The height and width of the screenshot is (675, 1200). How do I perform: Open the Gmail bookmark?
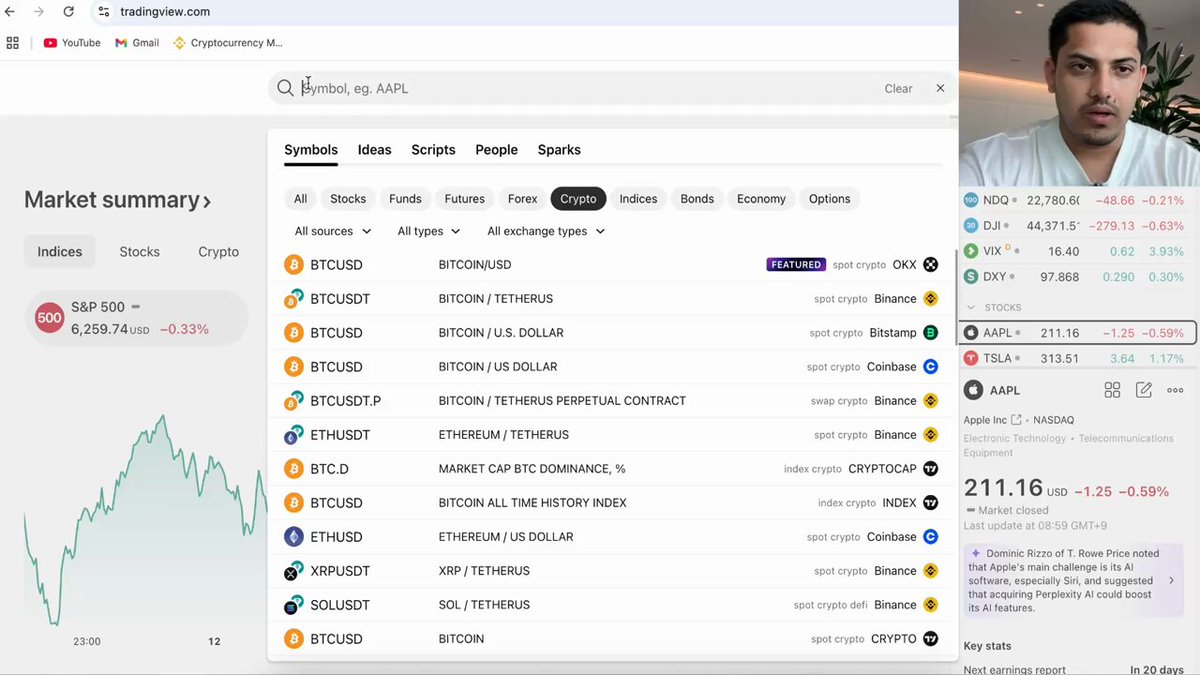[x=137, y=43]
